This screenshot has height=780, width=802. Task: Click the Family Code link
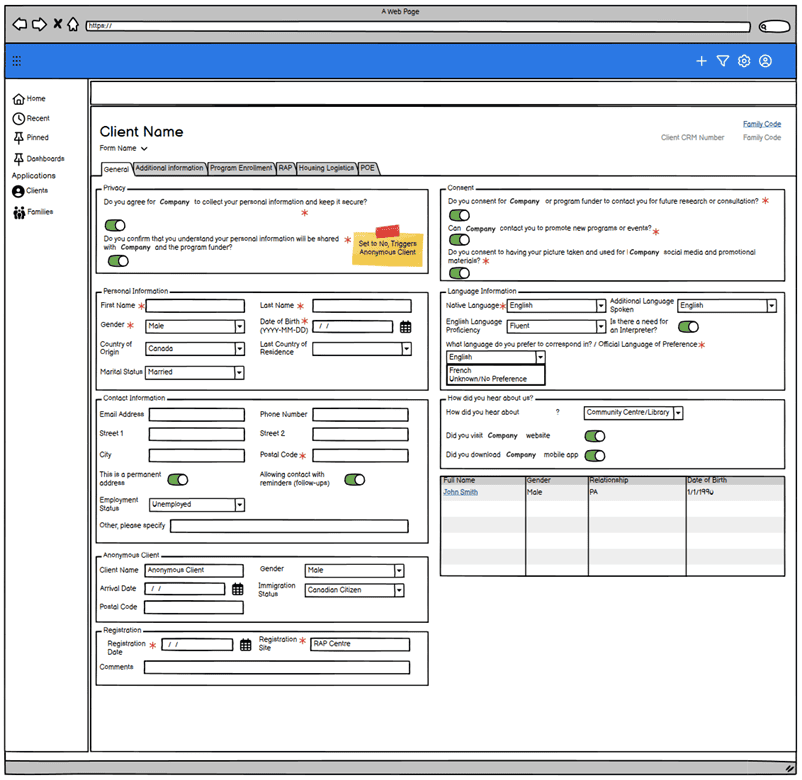click(x=761, y=124)
